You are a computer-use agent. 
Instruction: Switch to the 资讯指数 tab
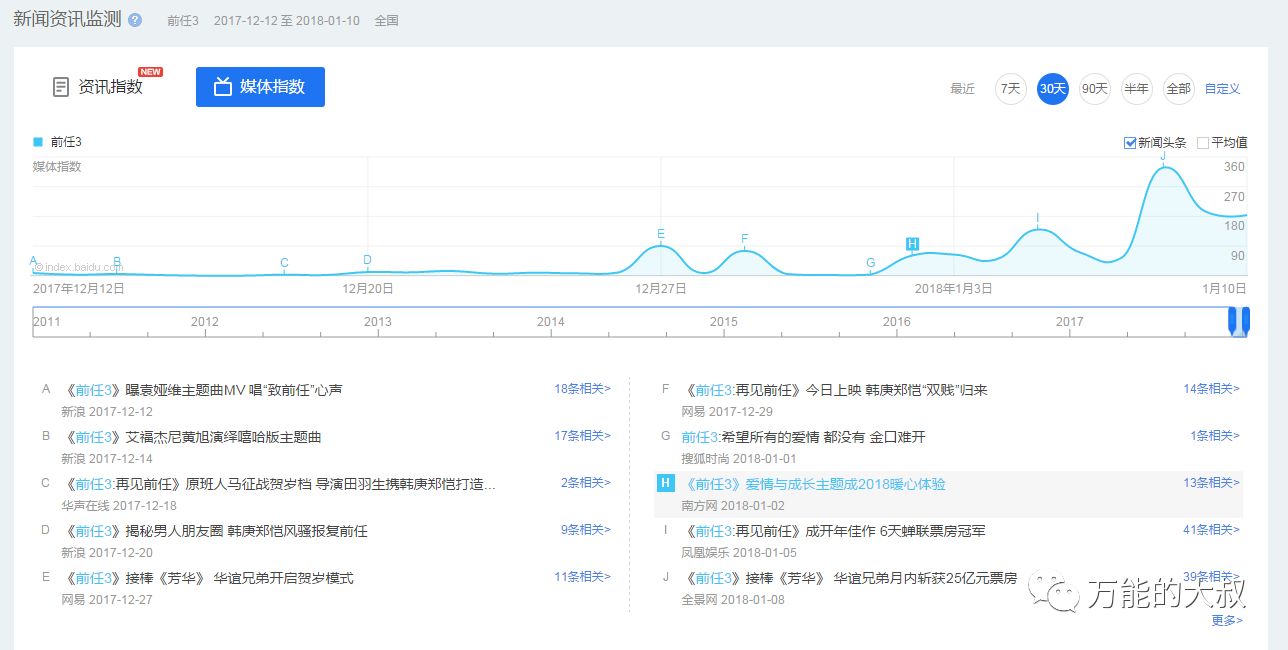[x=98, y=87]
